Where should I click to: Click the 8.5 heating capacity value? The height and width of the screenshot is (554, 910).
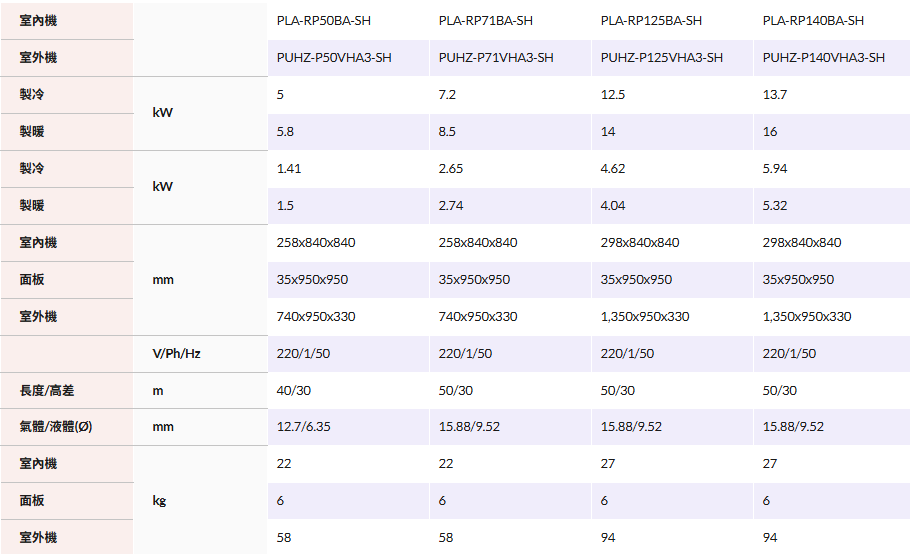click(447, 132)
